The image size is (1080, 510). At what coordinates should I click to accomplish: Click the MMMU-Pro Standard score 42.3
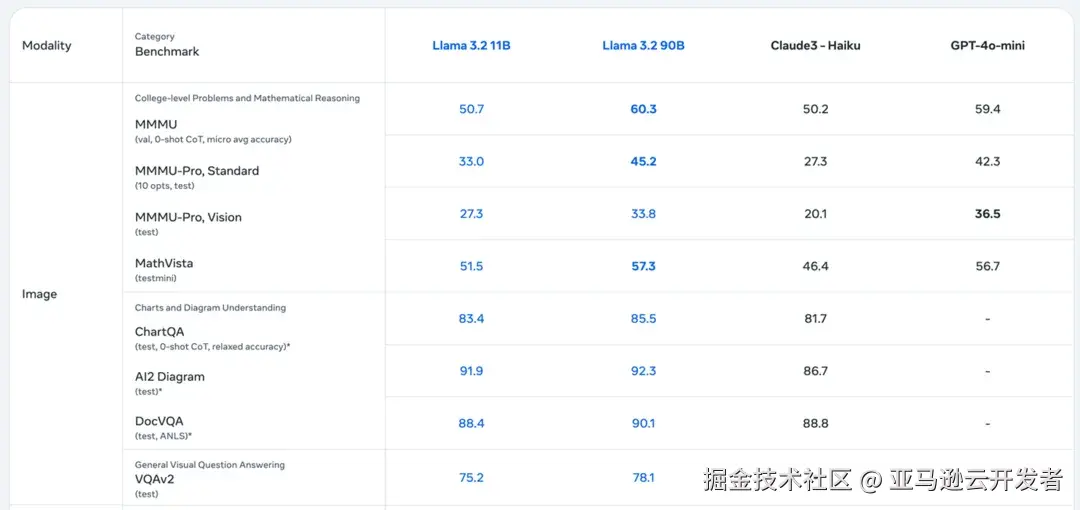(987, 161)
